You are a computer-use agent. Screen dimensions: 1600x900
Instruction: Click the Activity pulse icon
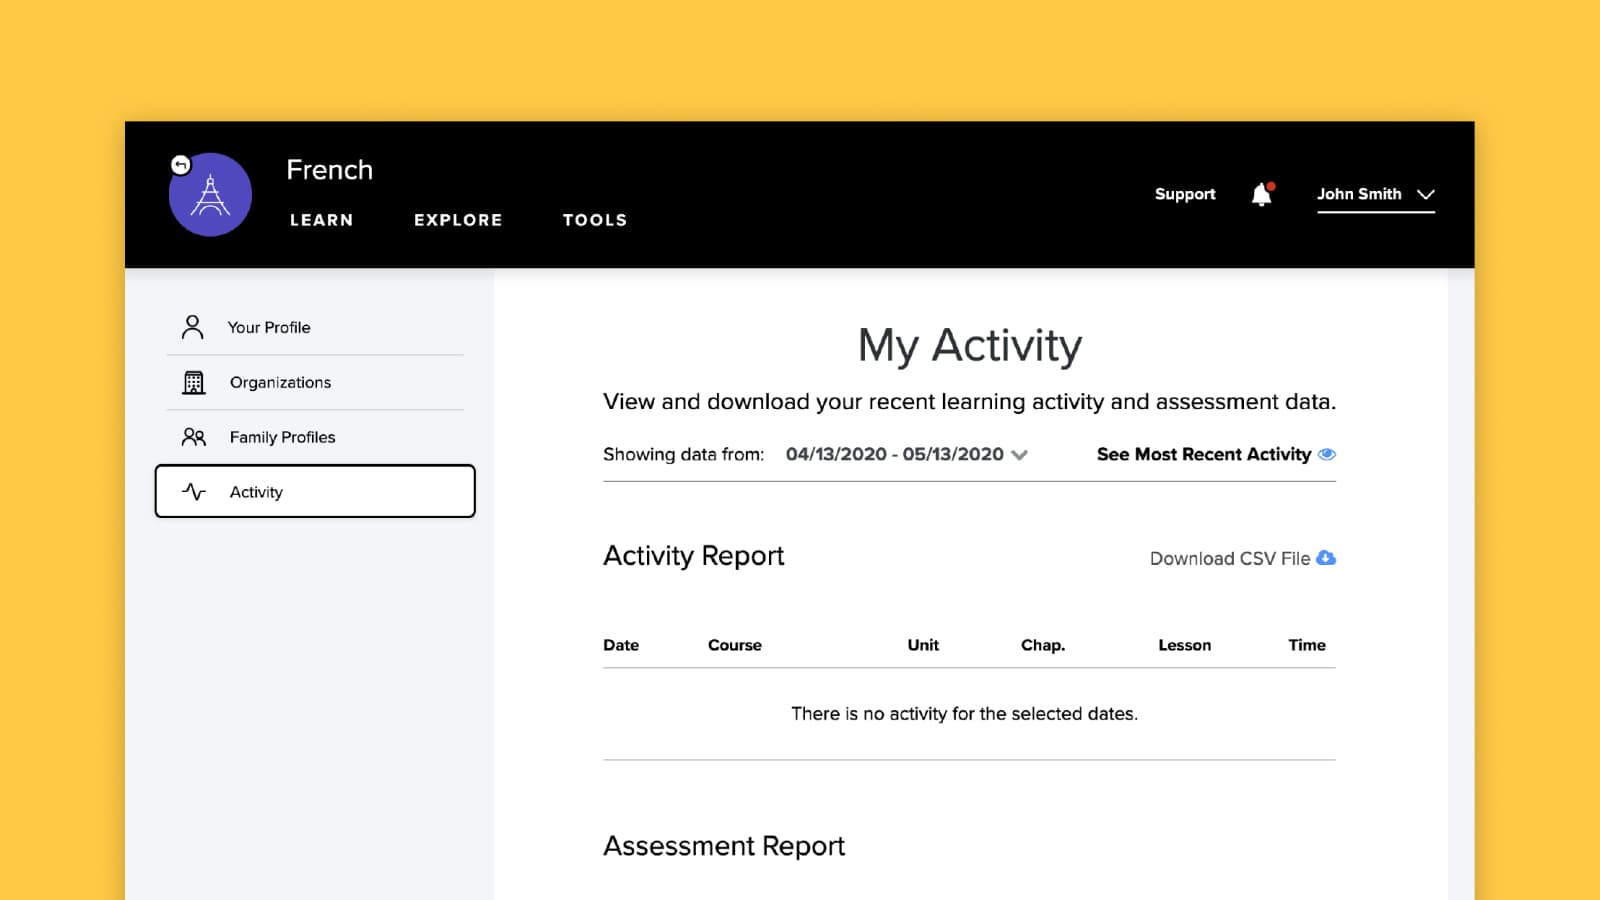coord(194,492)
